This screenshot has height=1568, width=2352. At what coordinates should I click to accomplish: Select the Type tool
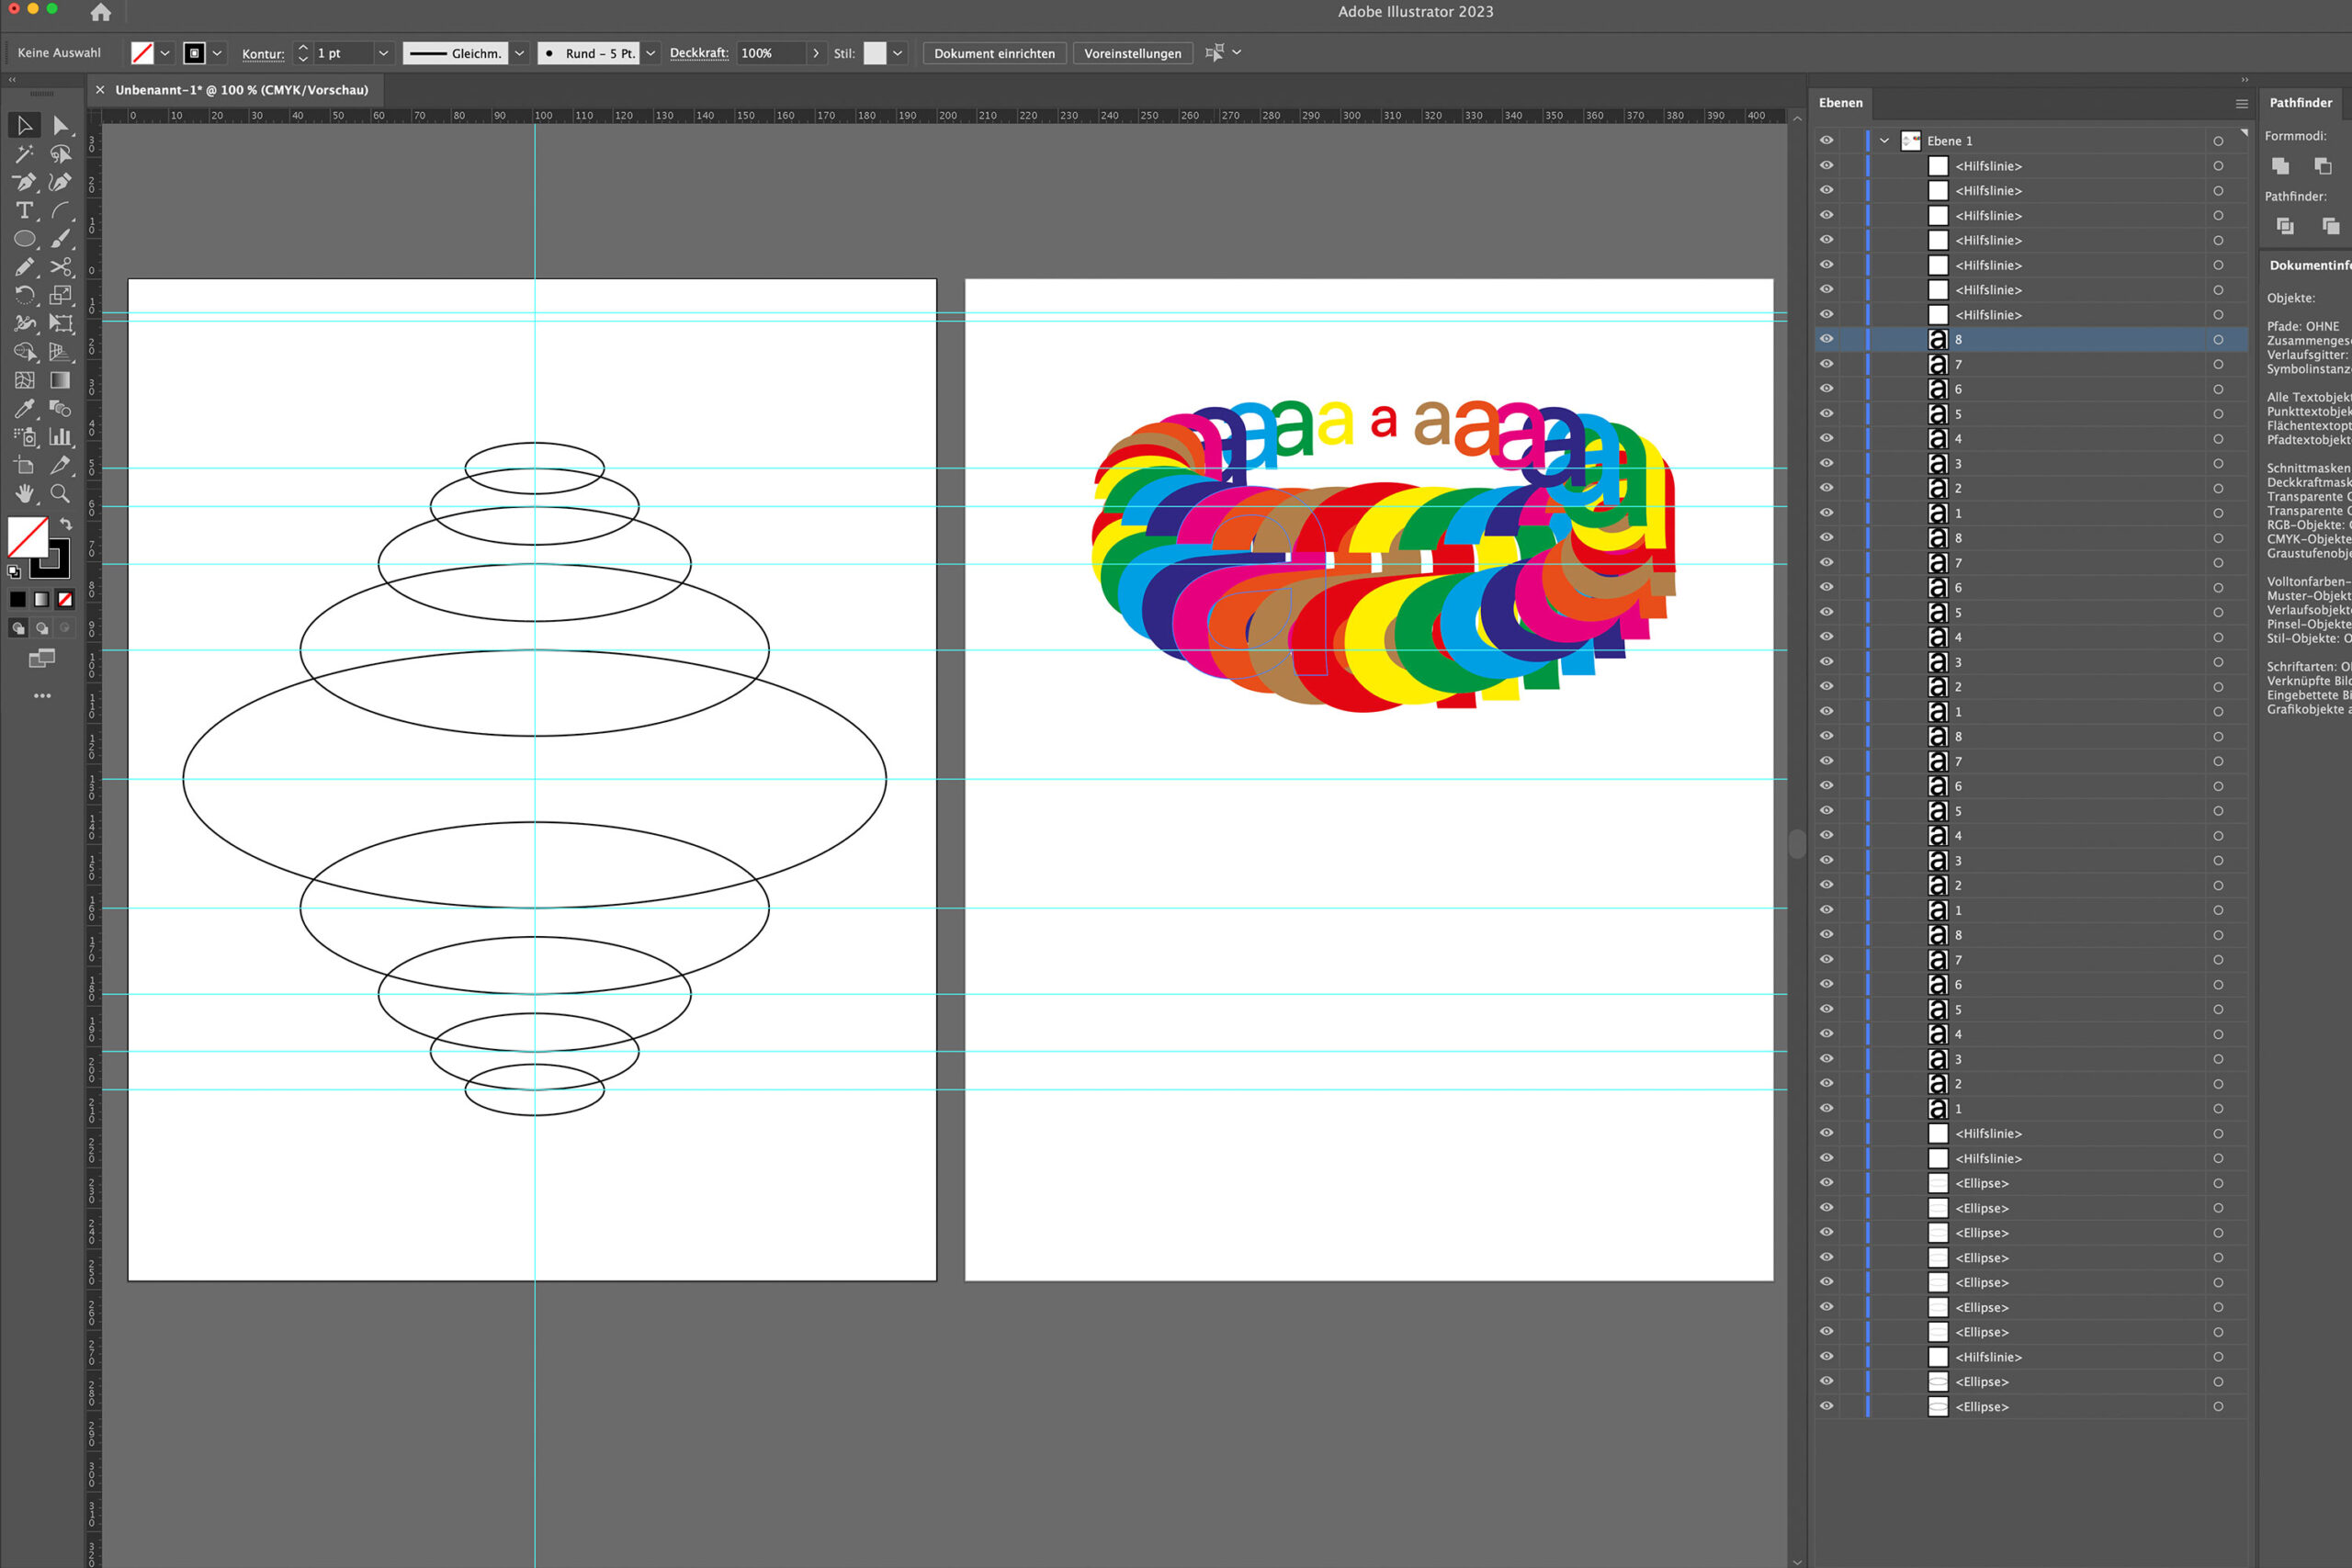[24, 210]
